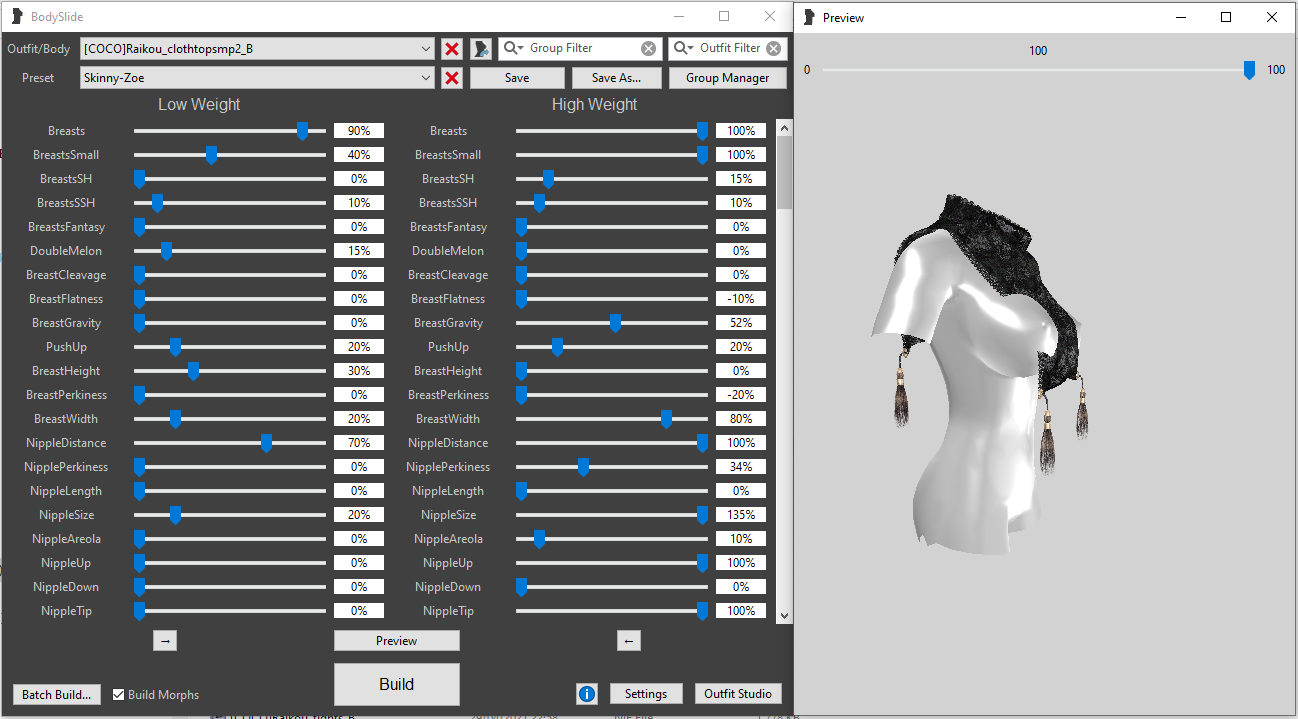Click Low Weight PushUp 20% value field
The height and width of the screenshot is (719, 1298).
359,347
